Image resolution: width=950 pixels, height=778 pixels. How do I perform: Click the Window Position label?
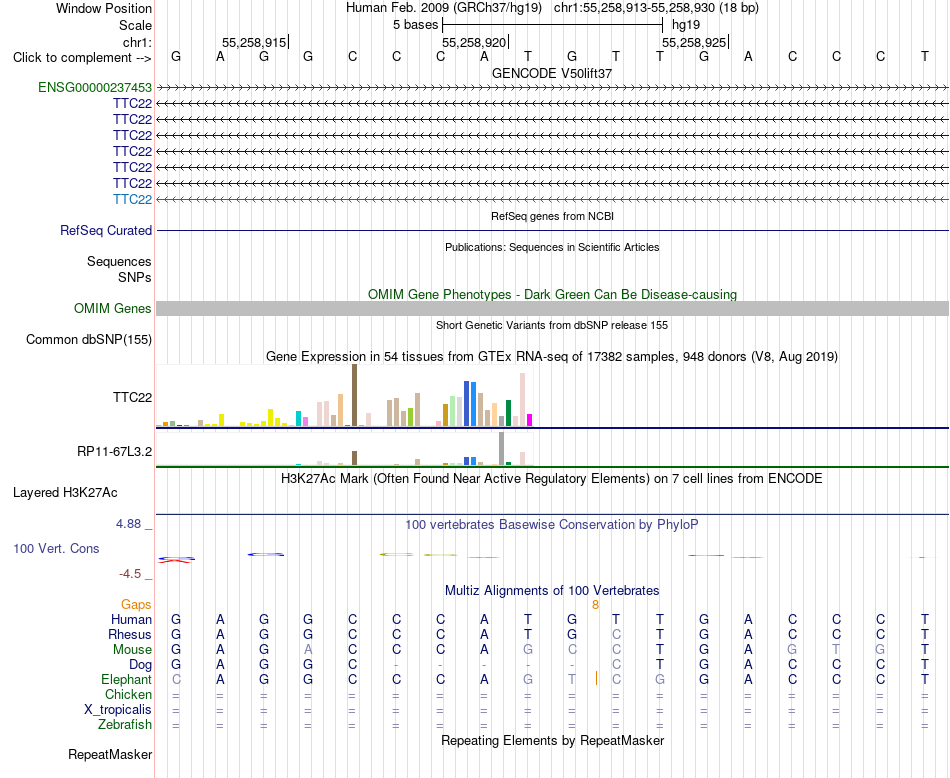[x=104, y=8]
